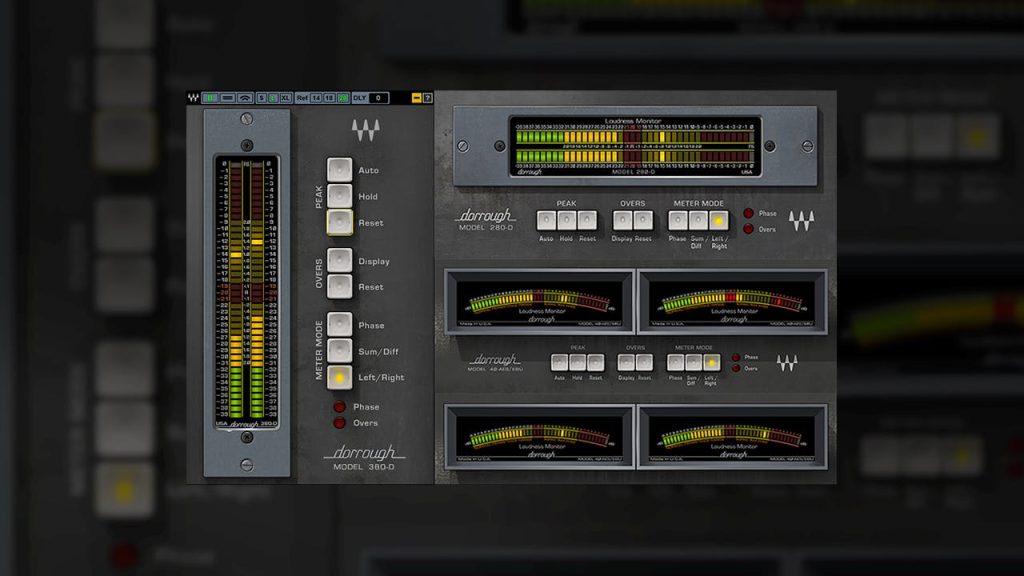The image size is (1024, 576).
Task: Set meter size to XL
Action: pos(286,98)
